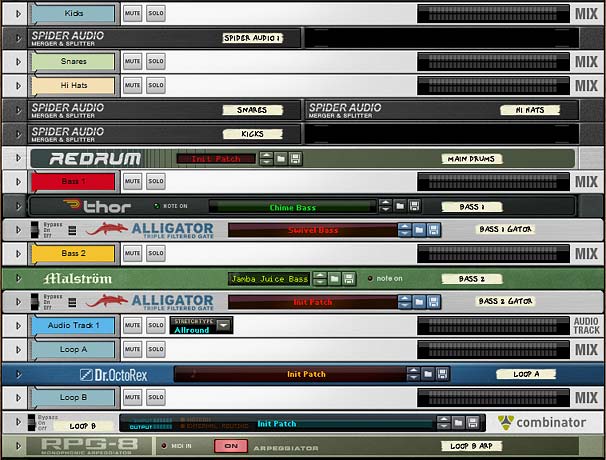The width and height of the screenshot is (606, 460).
Task: Click the Malström logo
Action: (x=78, y=278)
